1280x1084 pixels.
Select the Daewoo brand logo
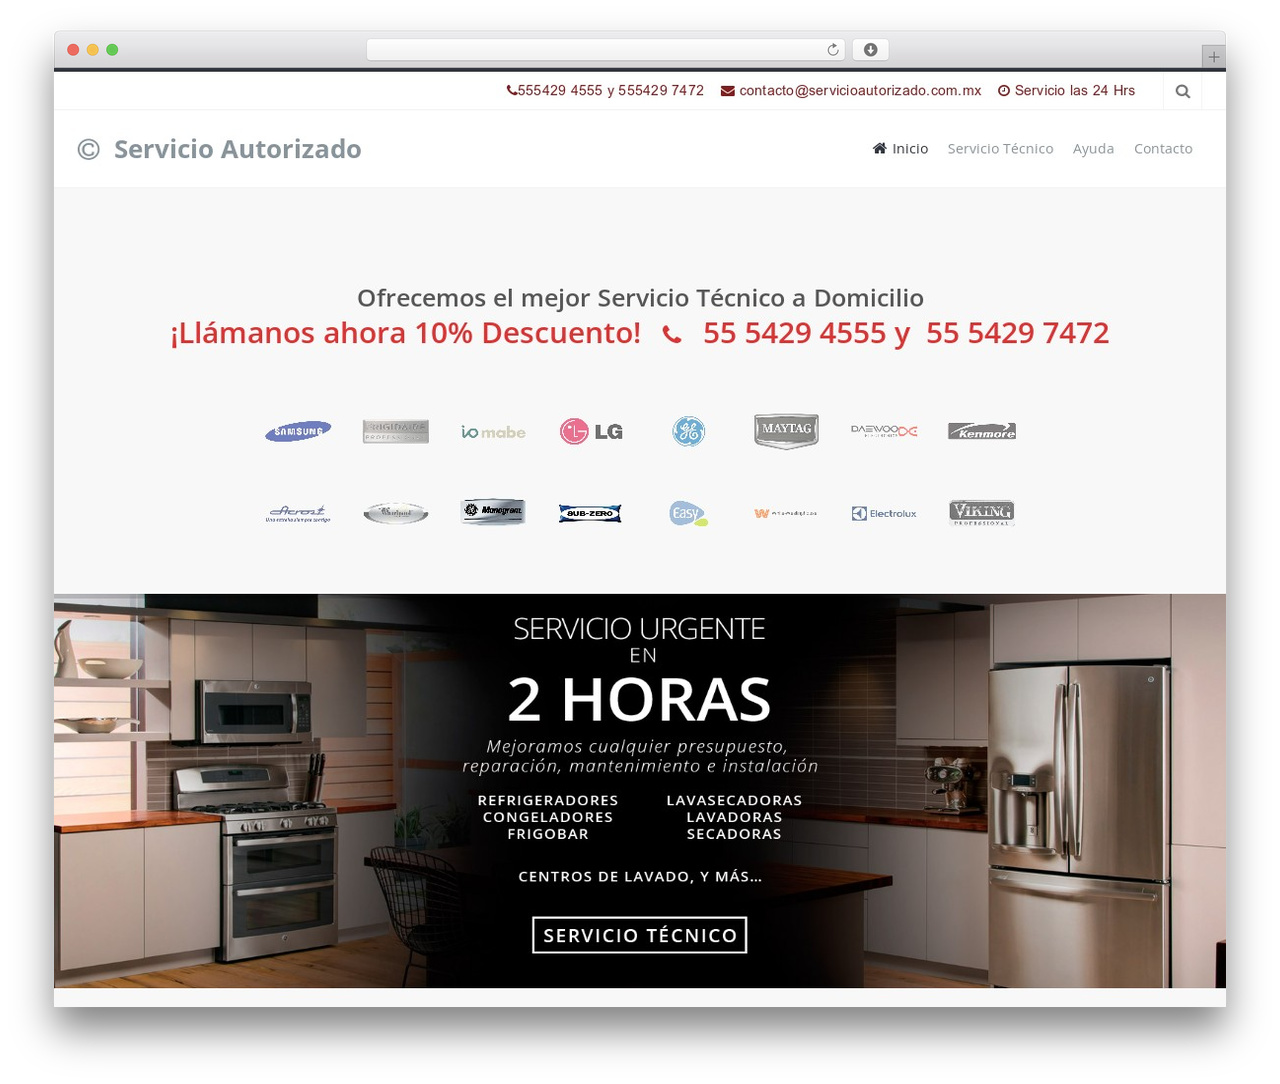tap(884, 431)
